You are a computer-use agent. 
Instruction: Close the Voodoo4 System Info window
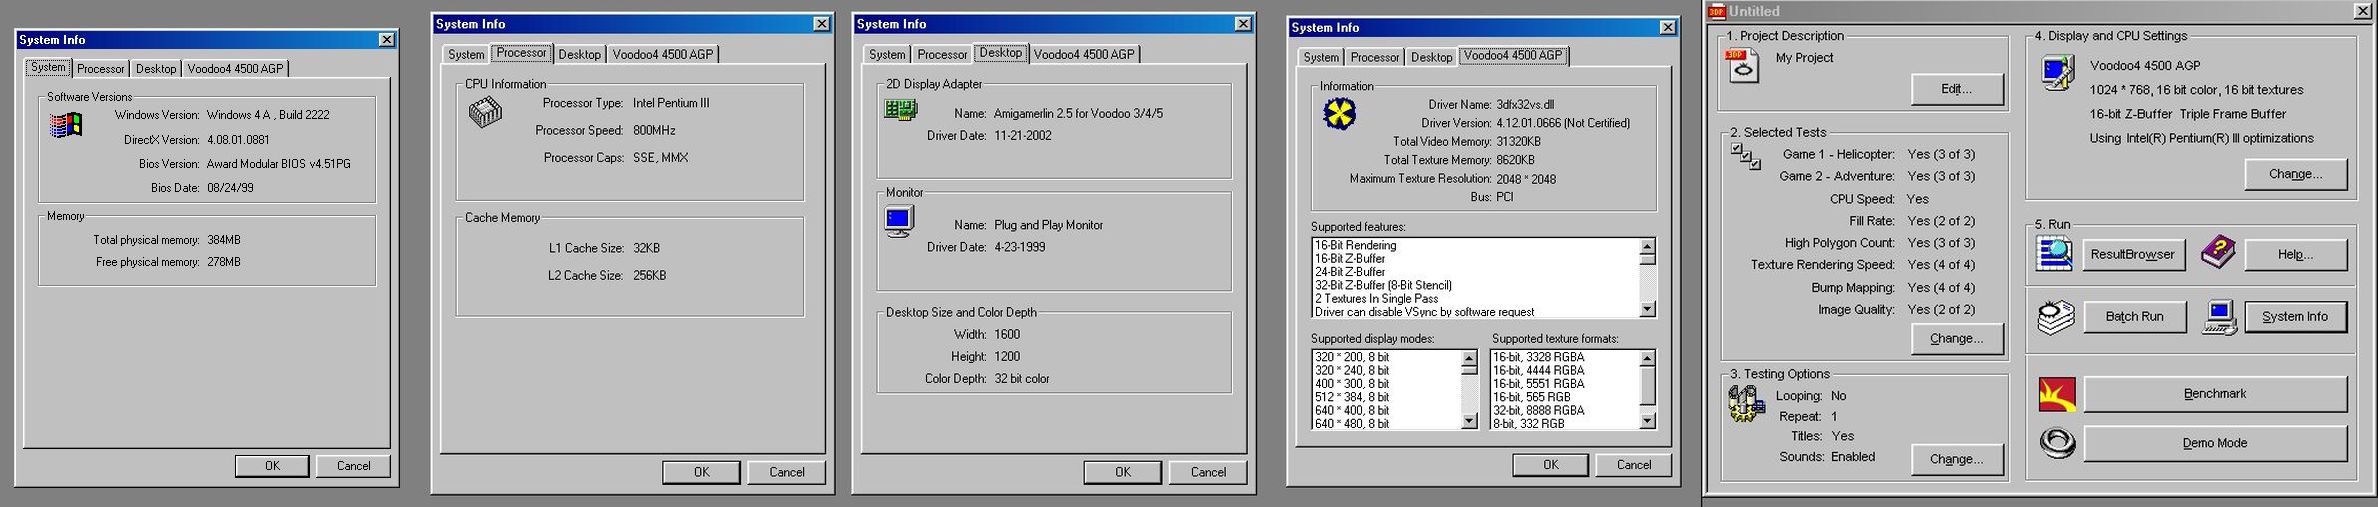point(1668,27)
